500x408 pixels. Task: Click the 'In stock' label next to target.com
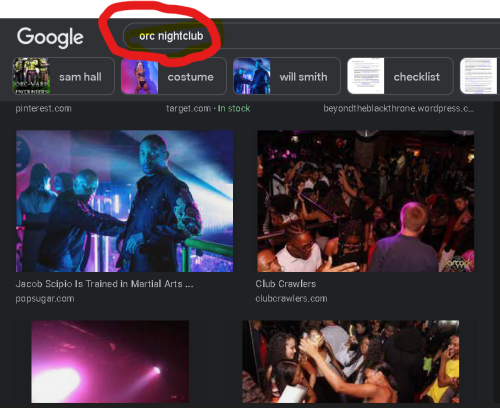pyautogui.click(x=234, y=109)
